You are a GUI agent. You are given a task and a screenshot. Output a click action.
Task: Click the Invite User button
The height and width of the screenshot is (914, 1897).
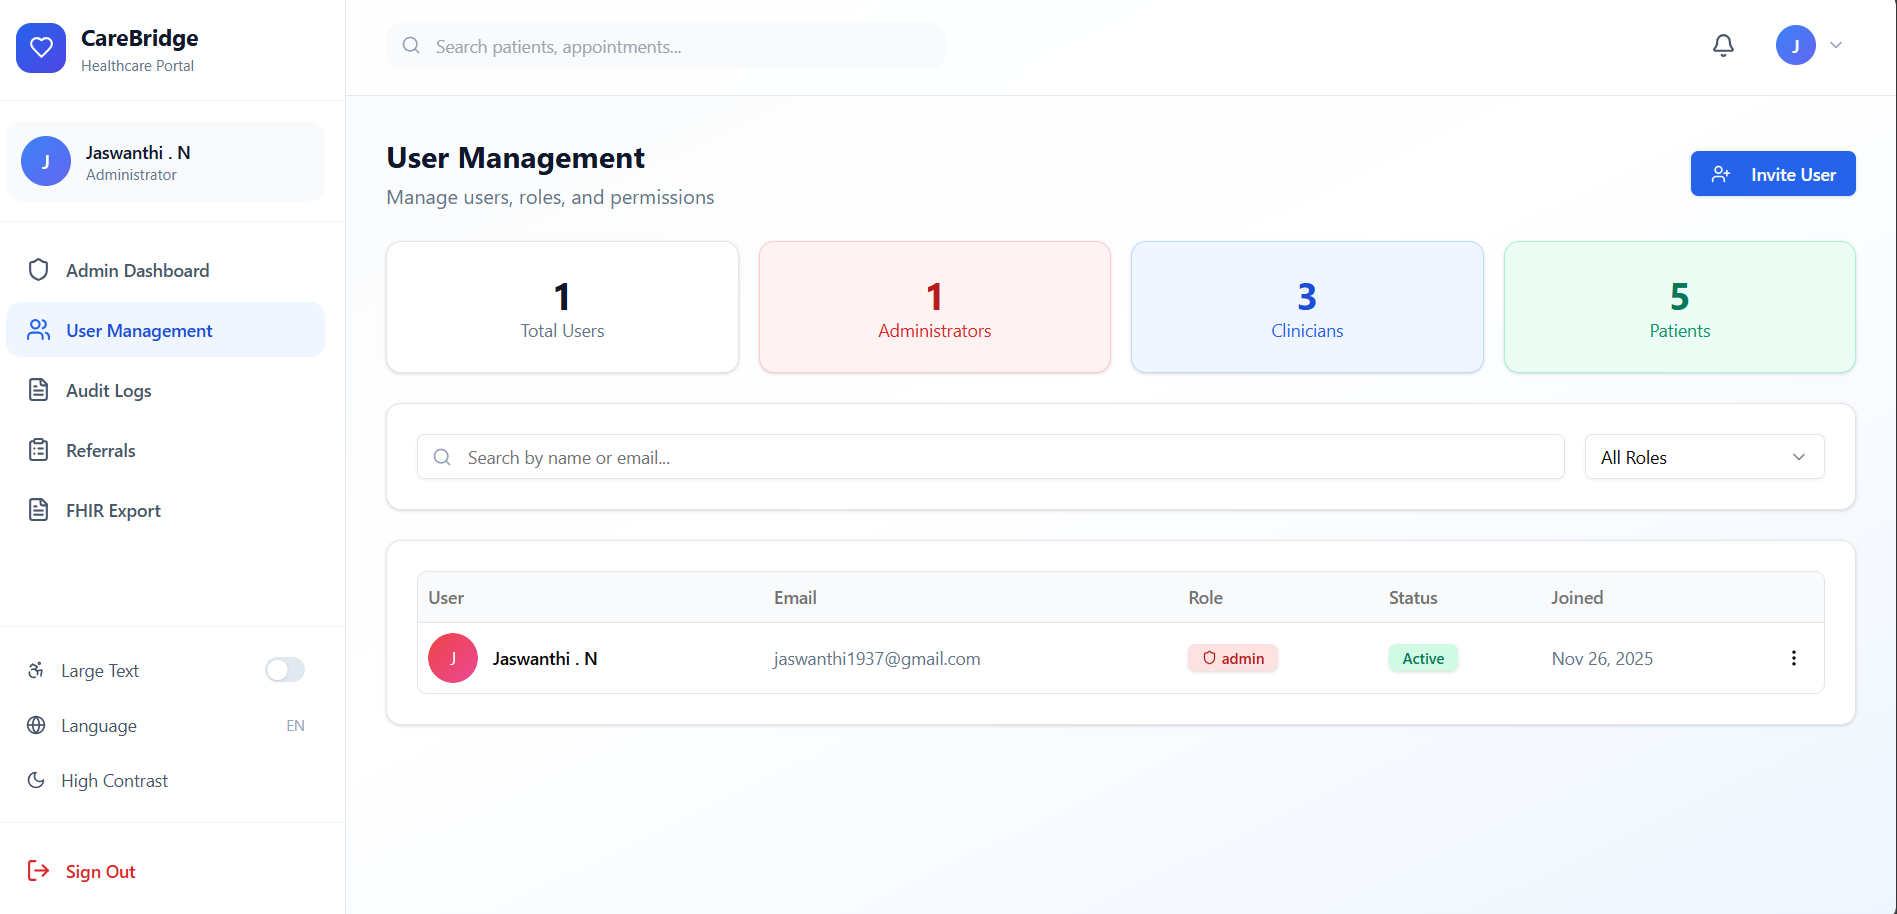1772,174
